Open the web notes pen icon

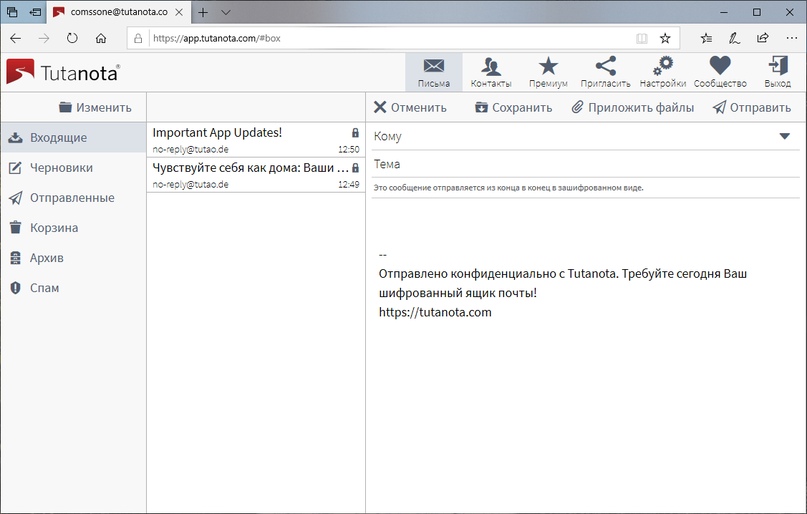tap(734, 38)
